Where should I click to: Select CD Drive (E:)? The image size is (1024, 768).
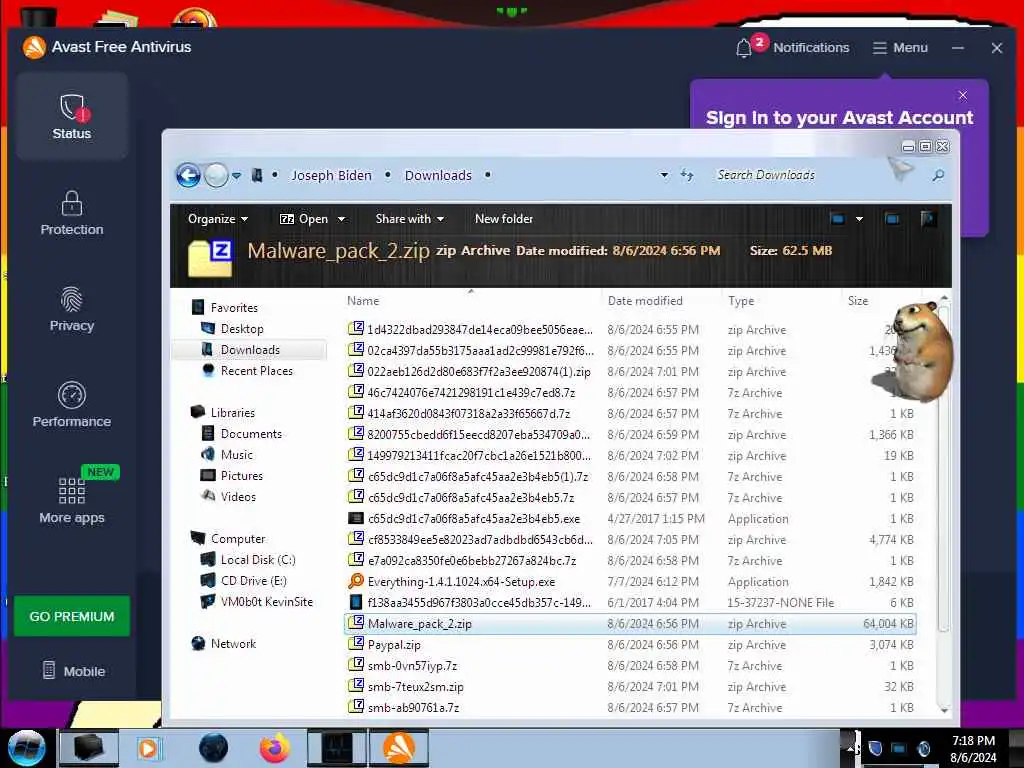pos(244,581)
